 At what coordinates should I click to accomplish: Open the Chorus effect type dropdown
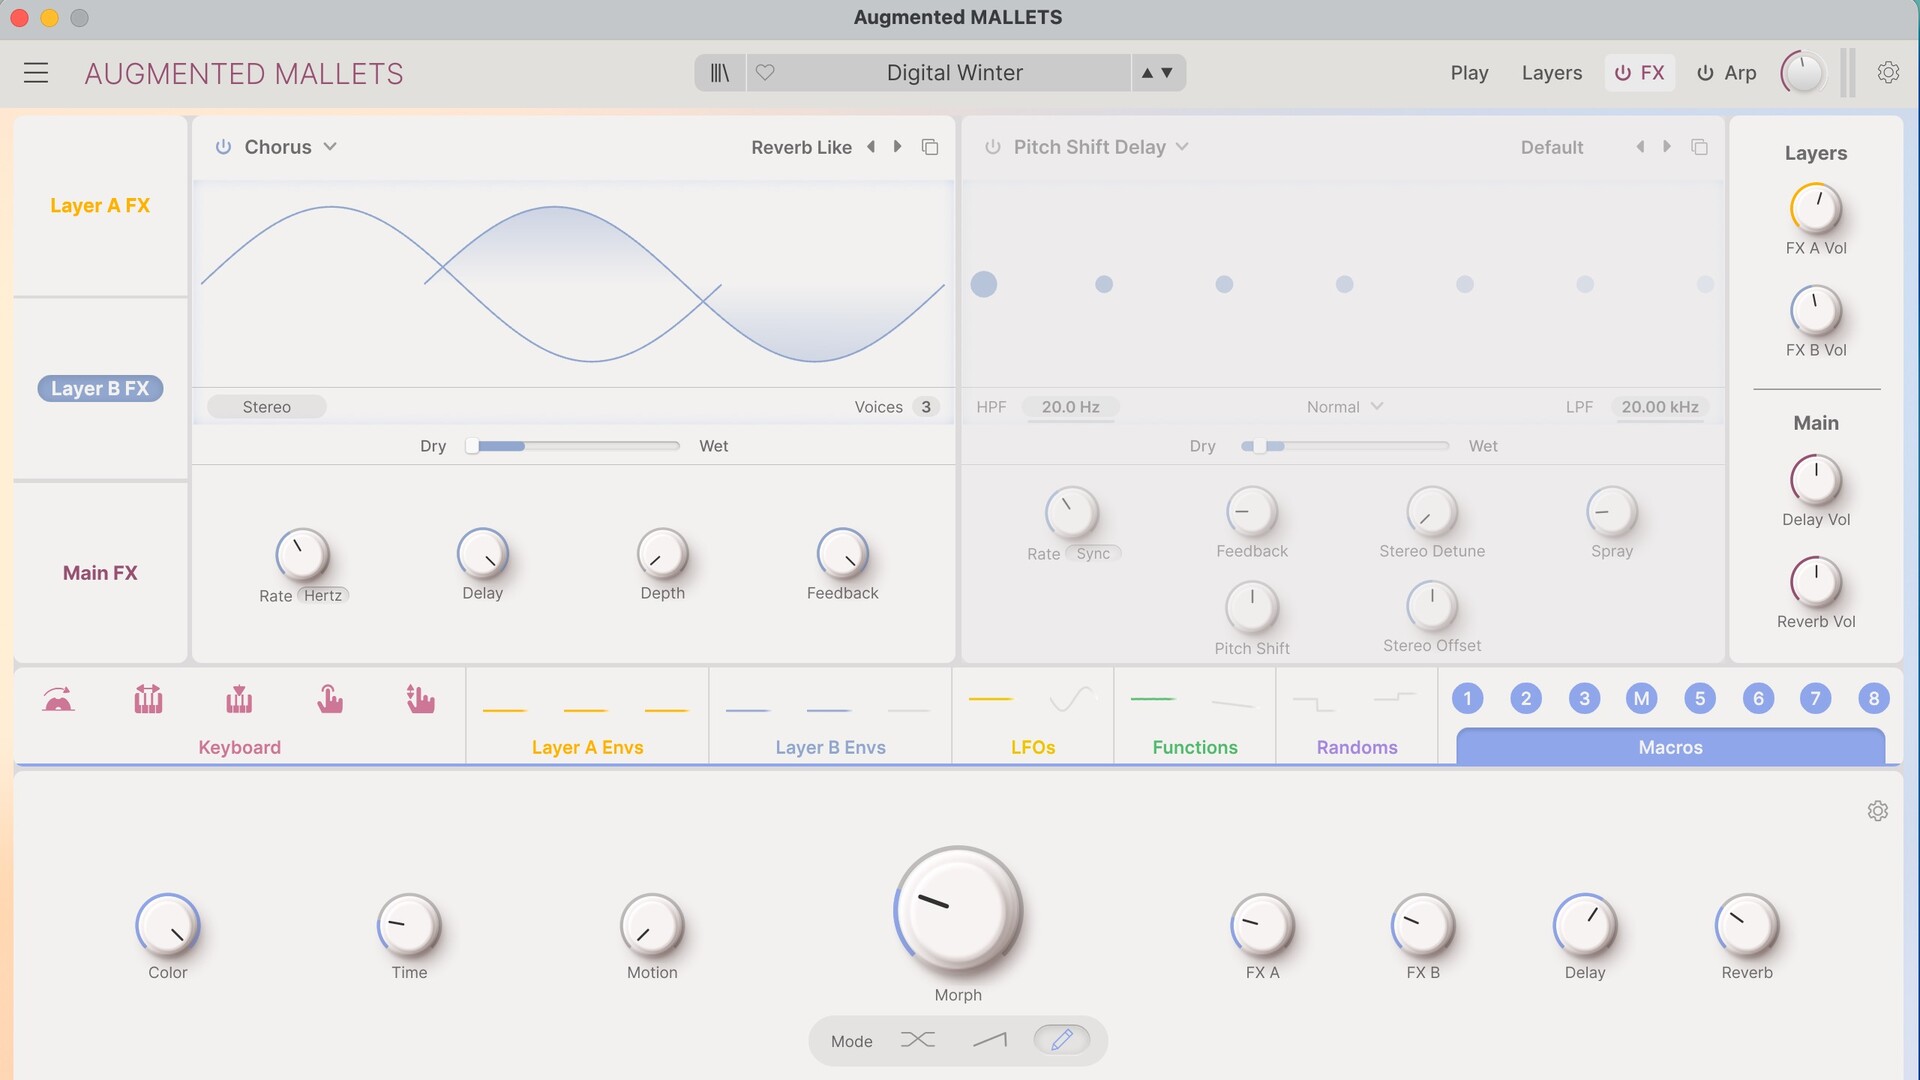click(x=330, y=147)
